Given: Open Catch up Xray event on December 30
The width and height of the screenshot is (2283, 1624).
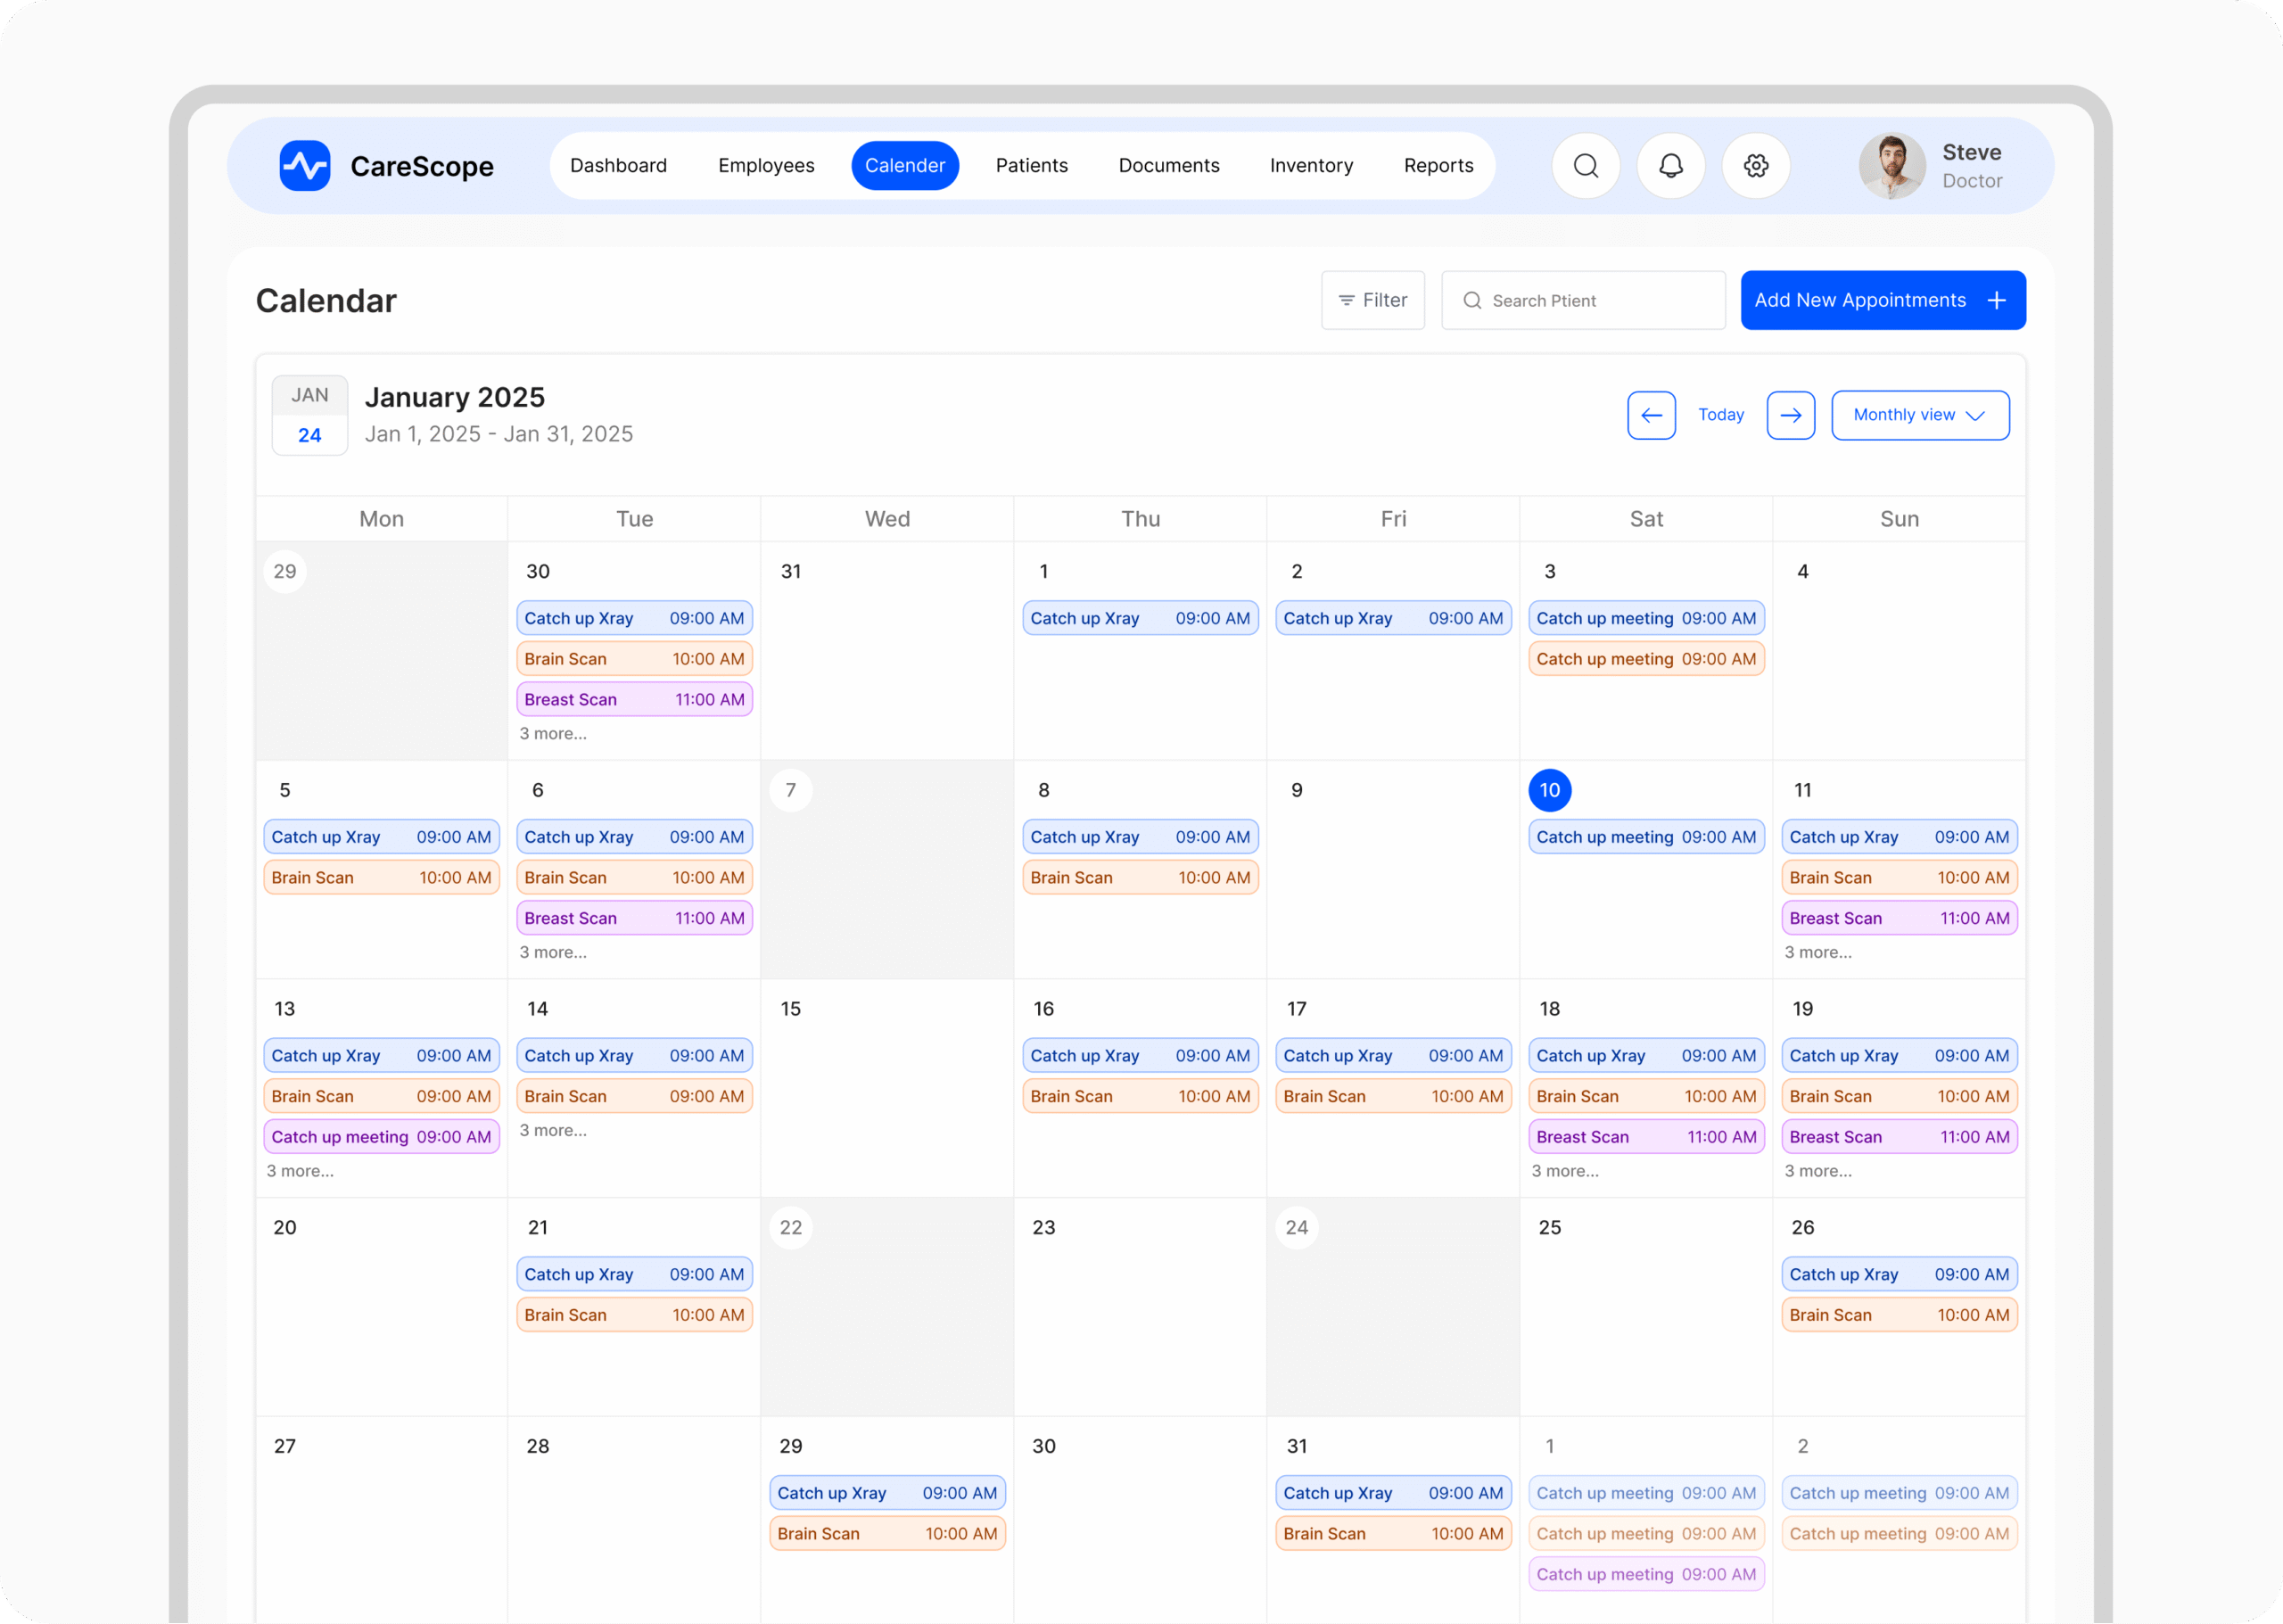Looking at the screenshot, I should tap(634, 618).
